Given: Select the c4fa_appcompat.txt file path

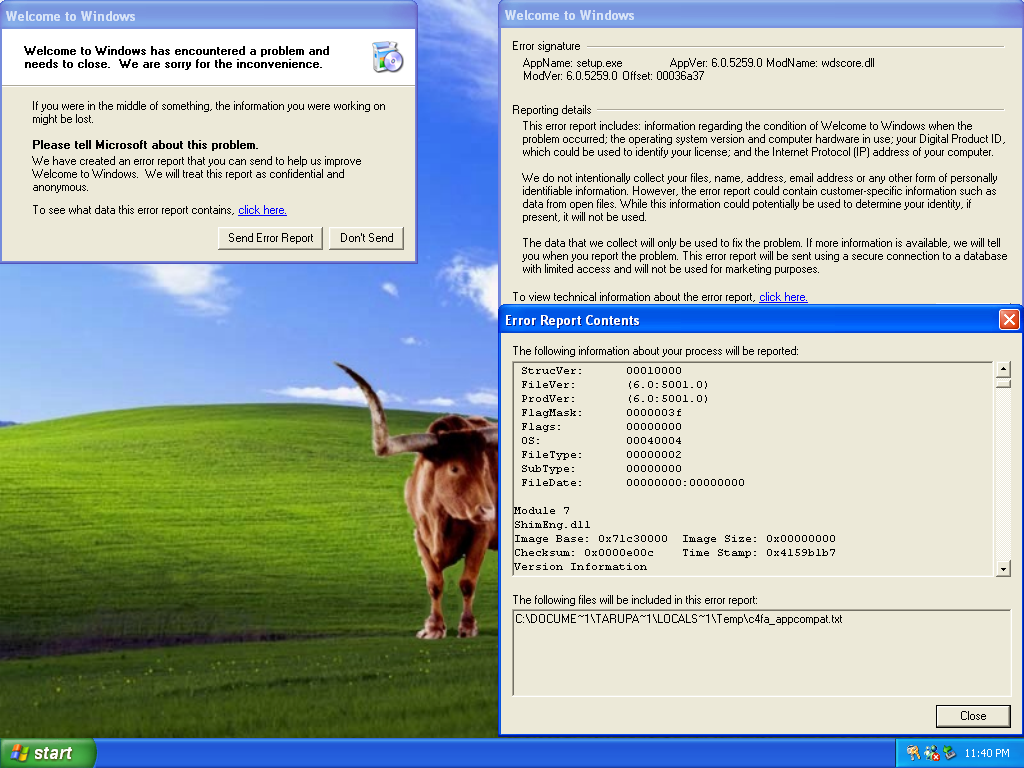Looking at the screenshot, I should pos(679,619).
